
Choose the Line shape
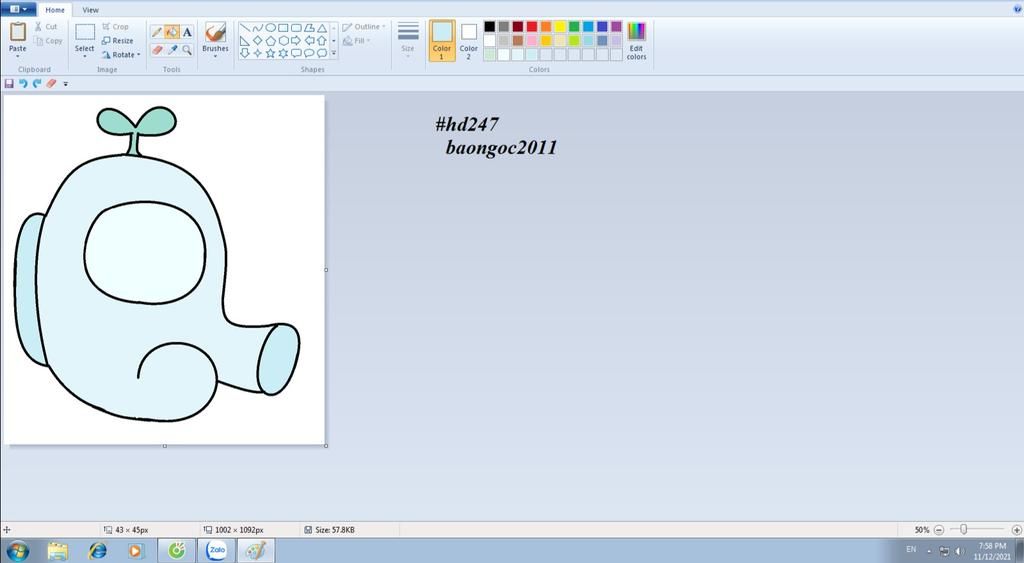244,28
